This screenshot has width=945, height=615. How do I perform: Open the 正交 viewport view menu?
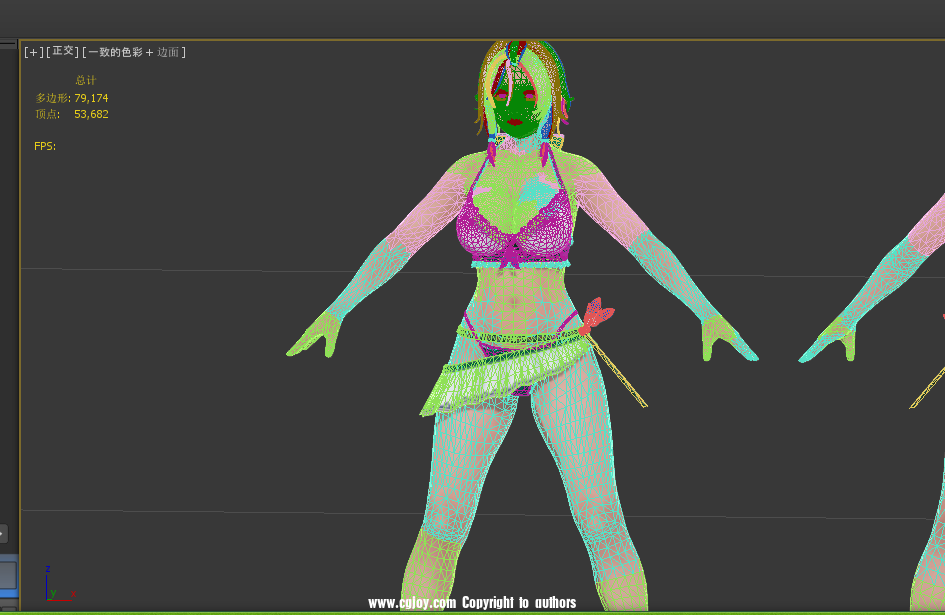[62, 52]
